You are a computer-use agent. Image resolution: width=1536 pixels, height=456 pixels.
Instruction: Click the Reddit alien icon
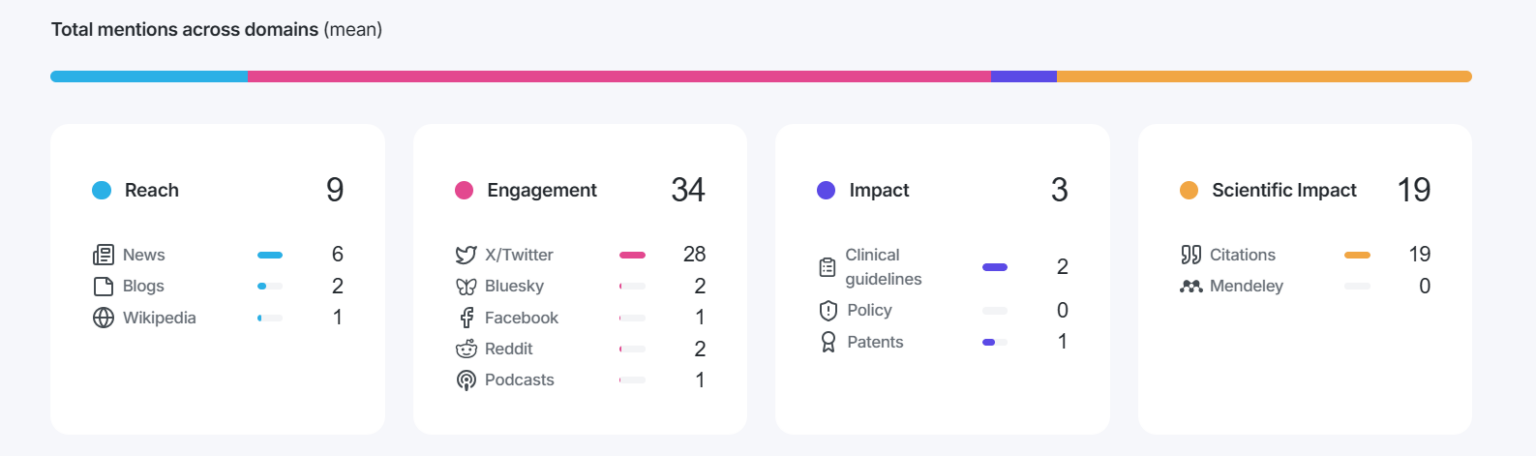coord(466,349)
